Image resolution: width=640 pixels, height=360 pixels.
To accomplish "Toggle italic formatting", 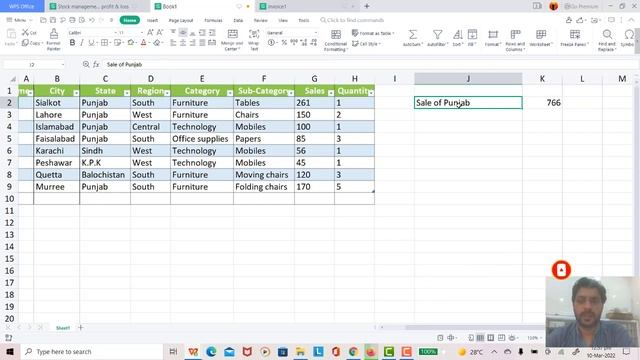I will (x=82, y=42).
